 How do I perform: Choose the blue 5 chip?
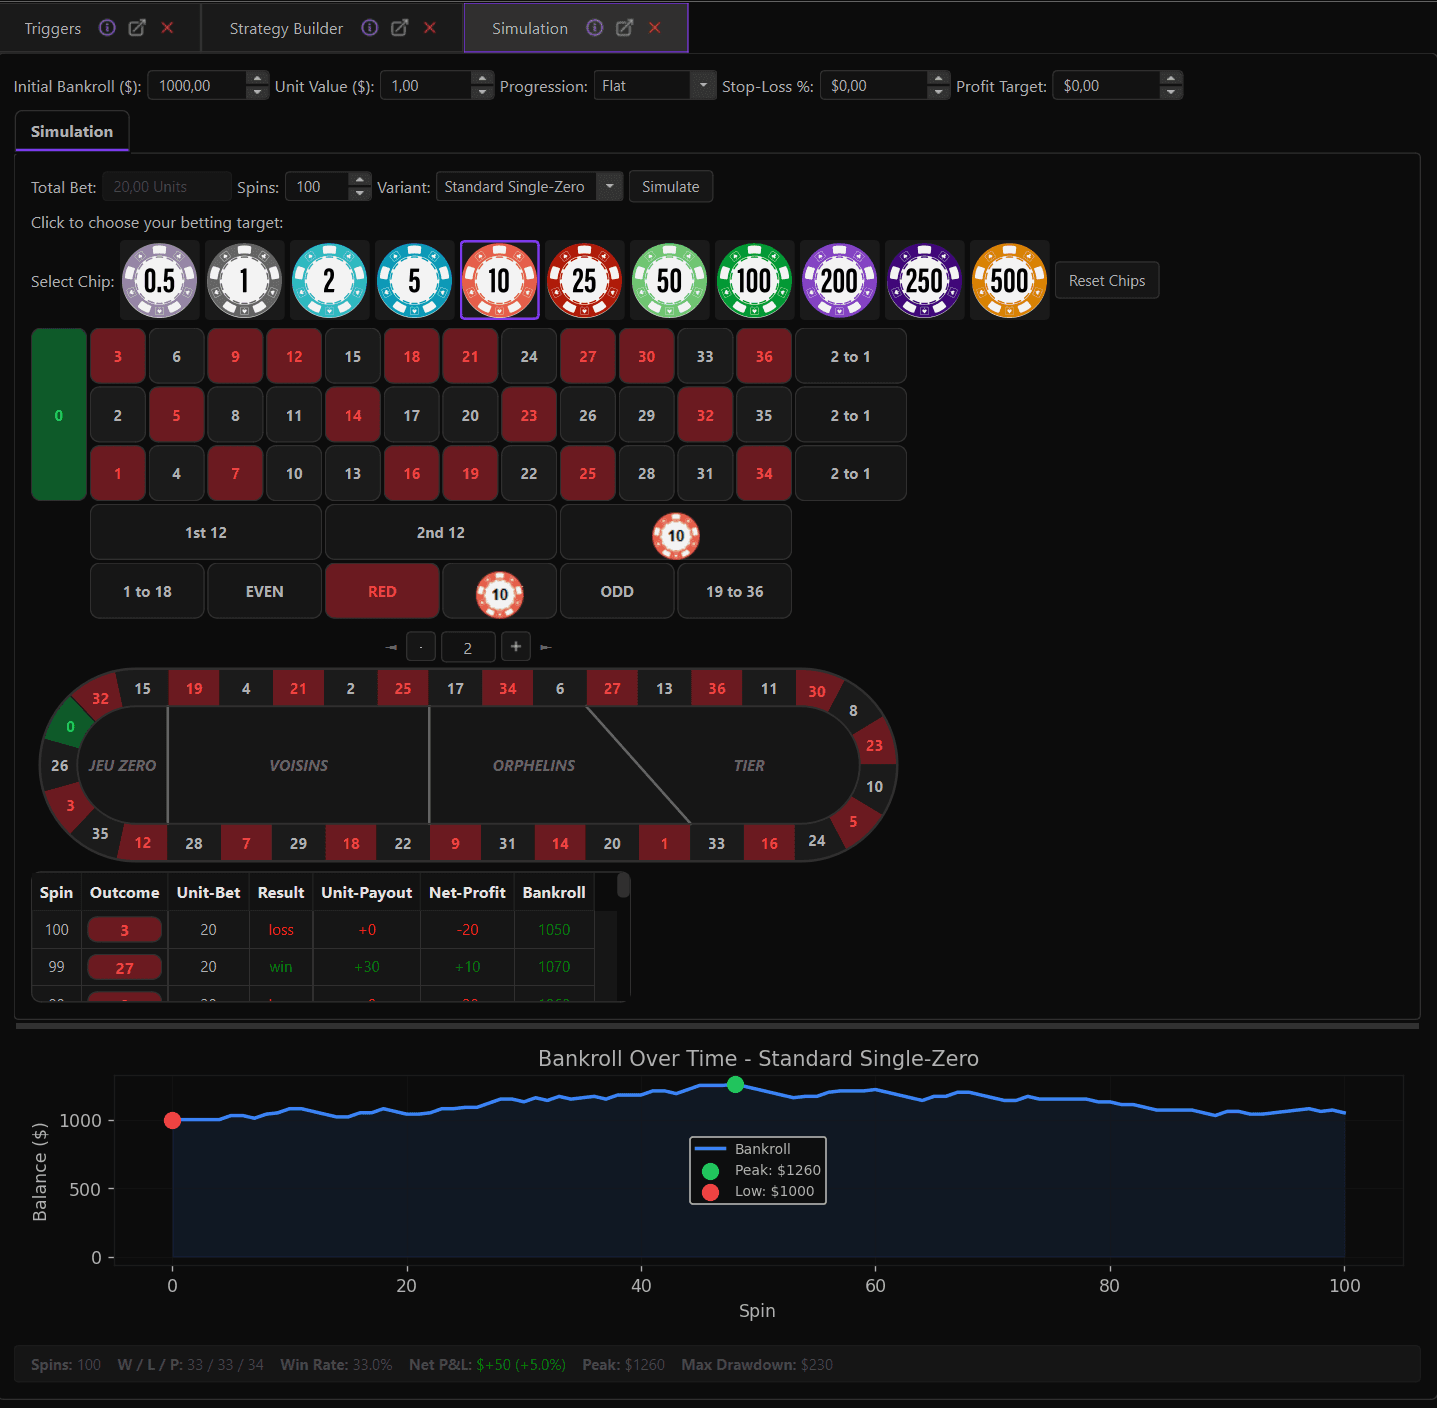point(415,281)
